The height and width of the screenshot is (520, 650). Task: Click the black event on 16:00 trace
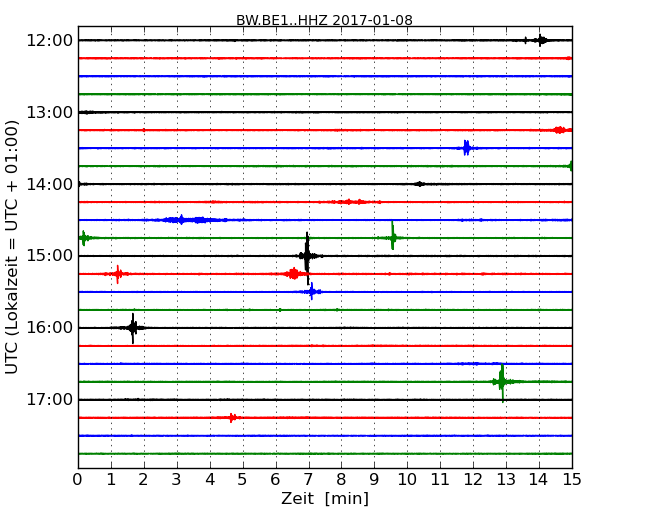click(x=133, y=328)
